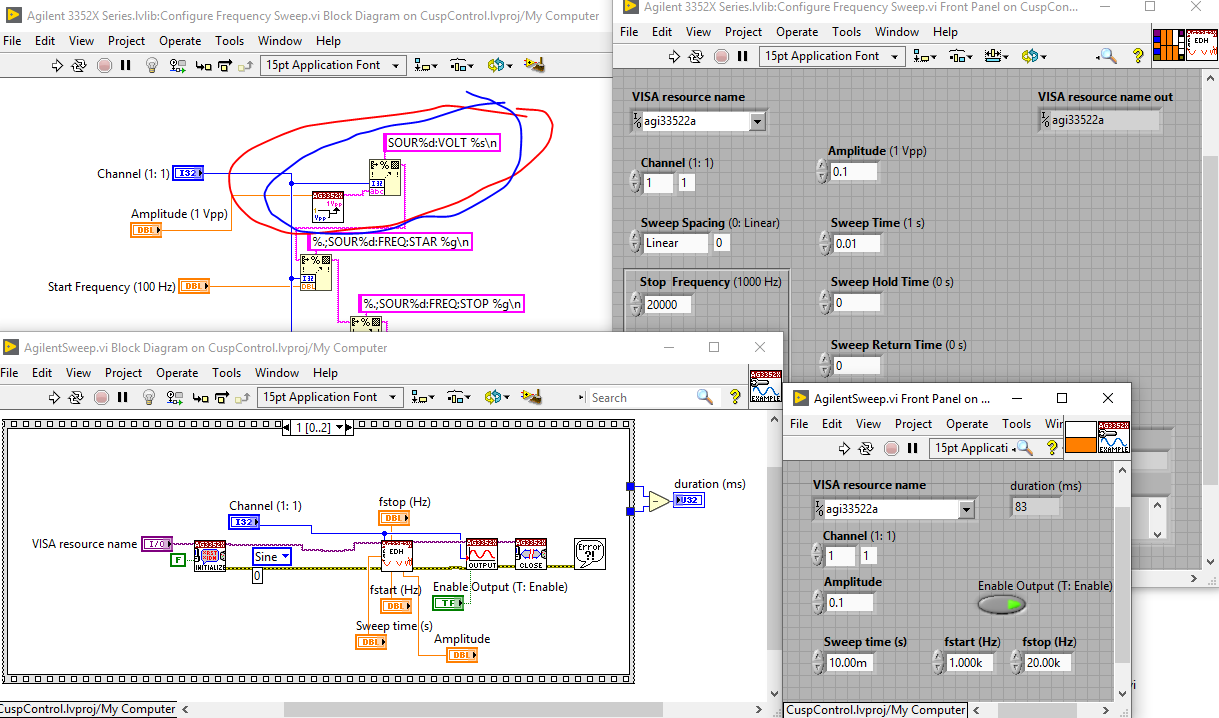The width and height of the screenshot is (1219, 718).
Task: Open Resize Objects menu in Configure Frequency Sweep front panel
Action: [x=995, y=56]
